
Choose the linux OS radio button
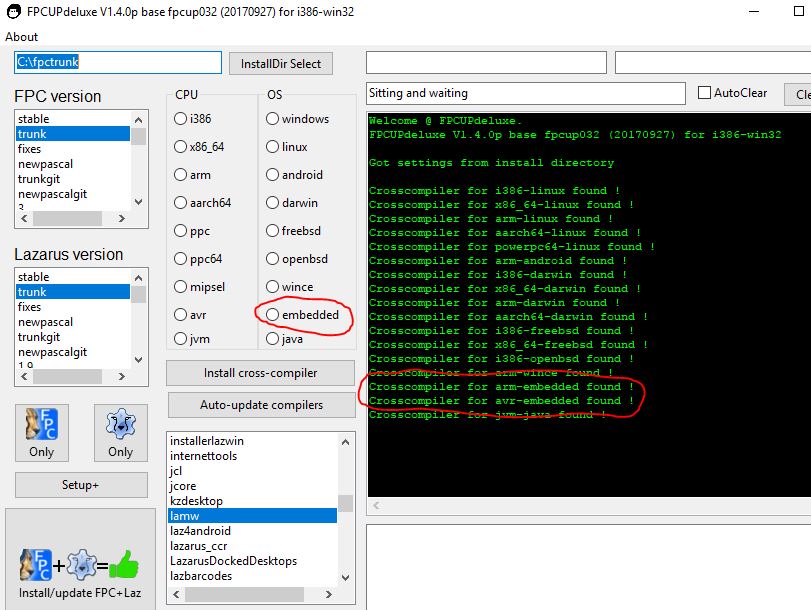click(x=272, y=146)
